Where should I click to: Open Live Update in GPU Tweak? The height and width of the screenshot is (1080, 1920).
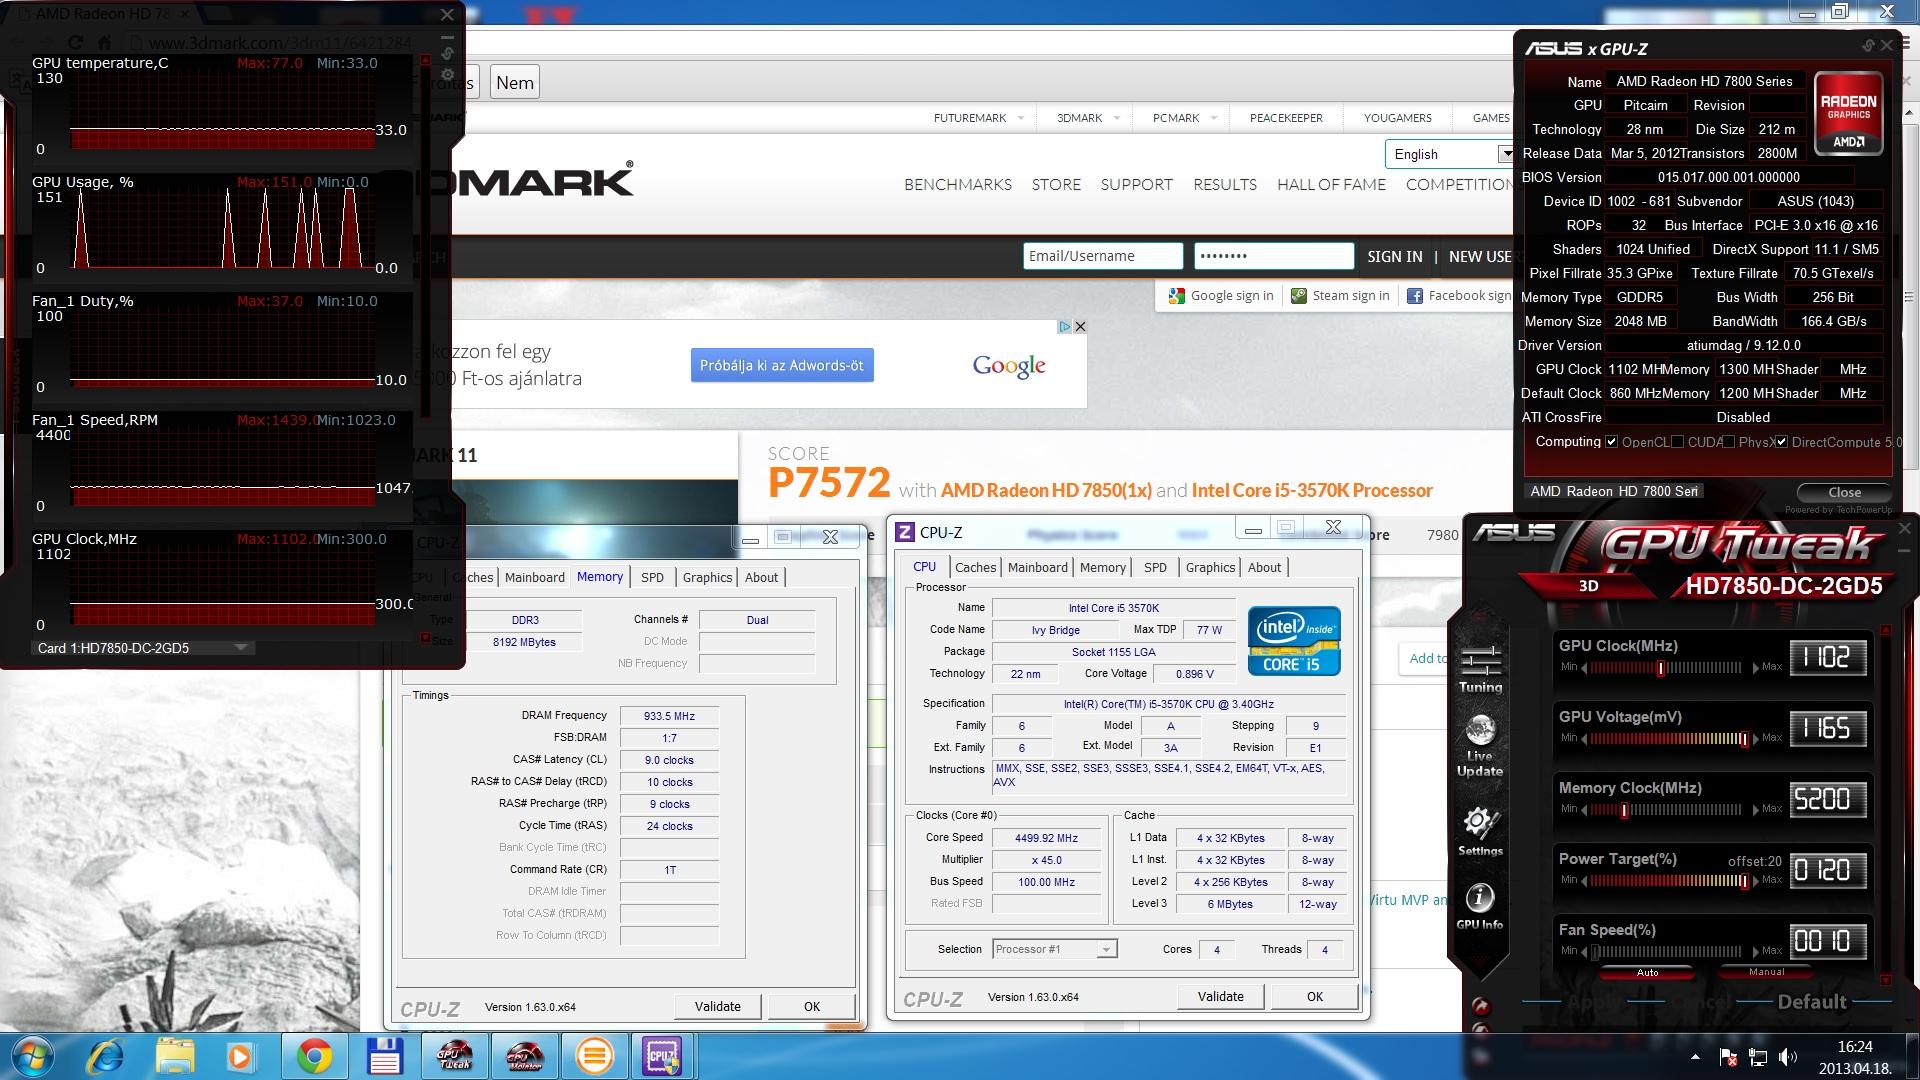tap(1480, 746)
